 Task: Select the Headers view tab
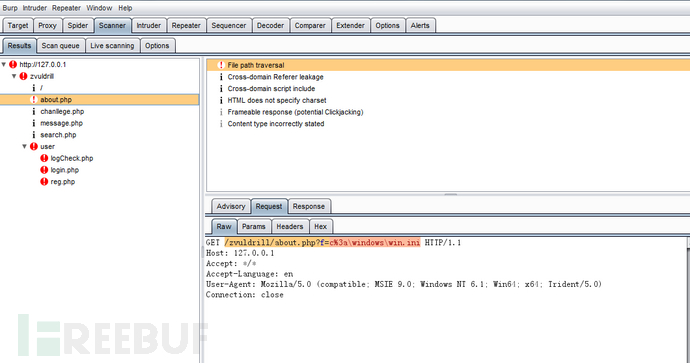tap(290, 227)
